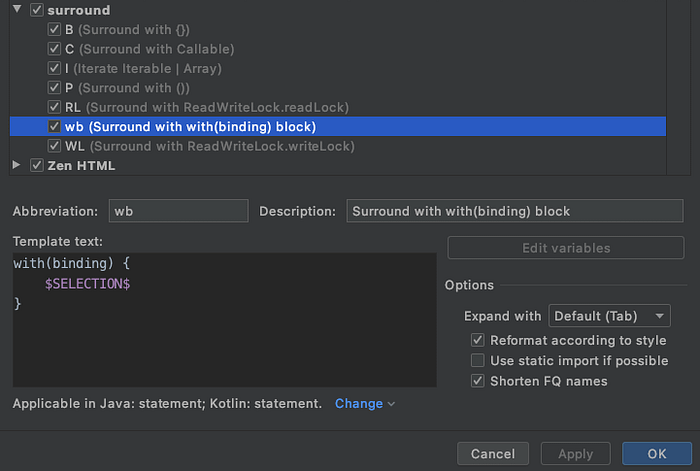Image resolution: width=700 pixels, height=471 pixels.
Task: Expand the Zen HTML group
Action: [17, 165]
